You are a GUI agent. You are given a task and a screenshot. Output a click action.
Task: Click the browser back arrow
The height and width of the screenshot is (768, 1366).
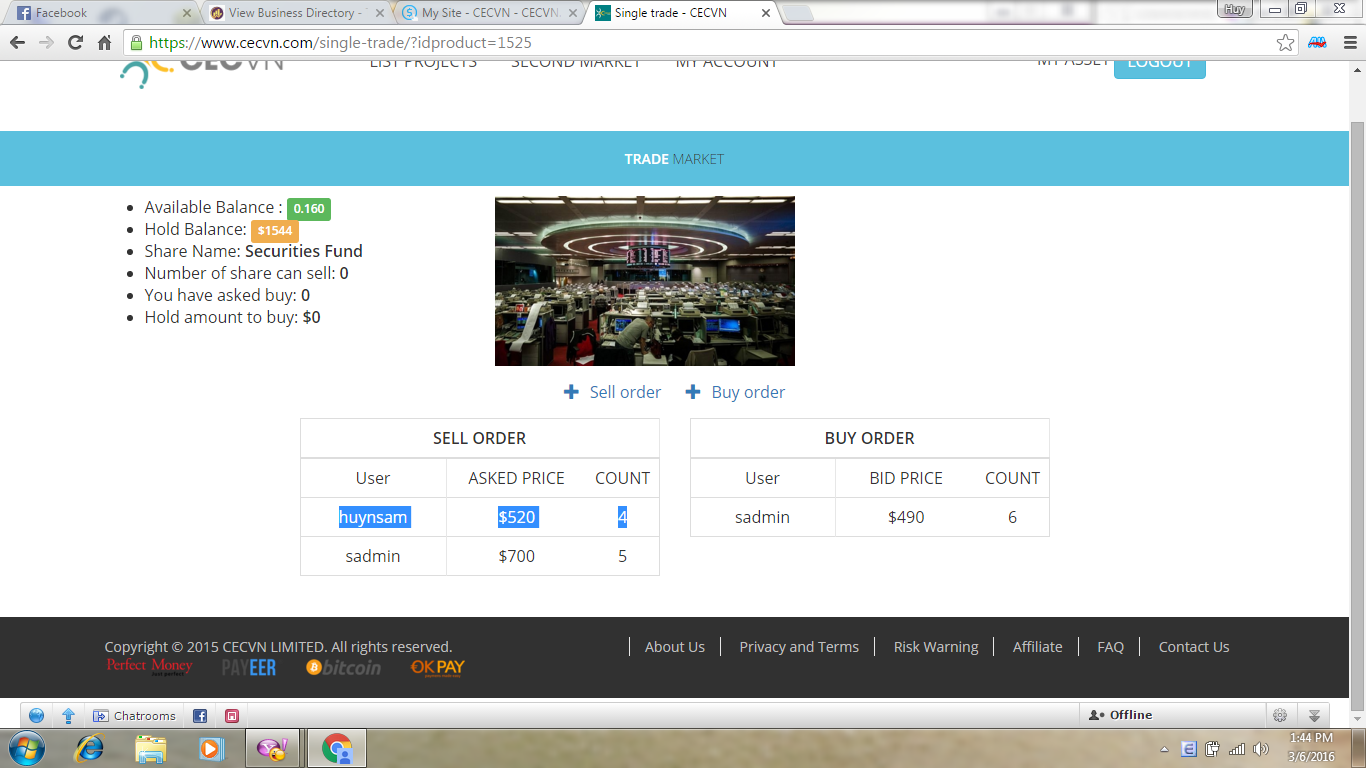(x=17, y=43)
